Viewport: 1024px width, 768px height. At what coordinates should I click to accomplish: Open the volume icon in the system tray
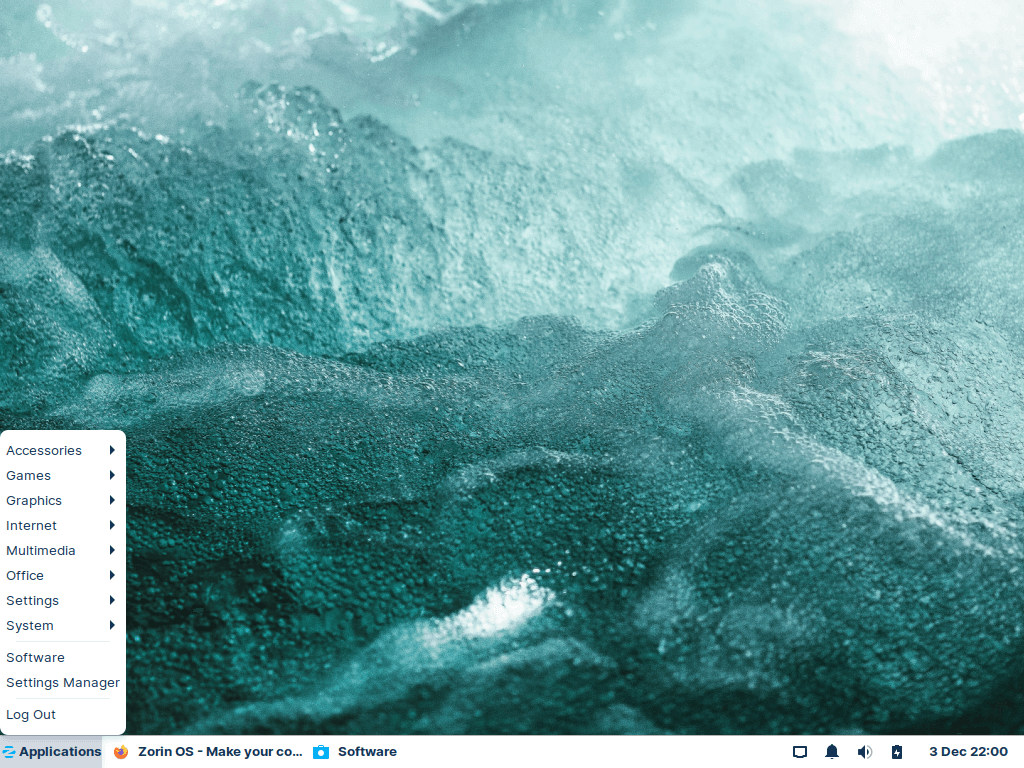click(x=864, y=751)
